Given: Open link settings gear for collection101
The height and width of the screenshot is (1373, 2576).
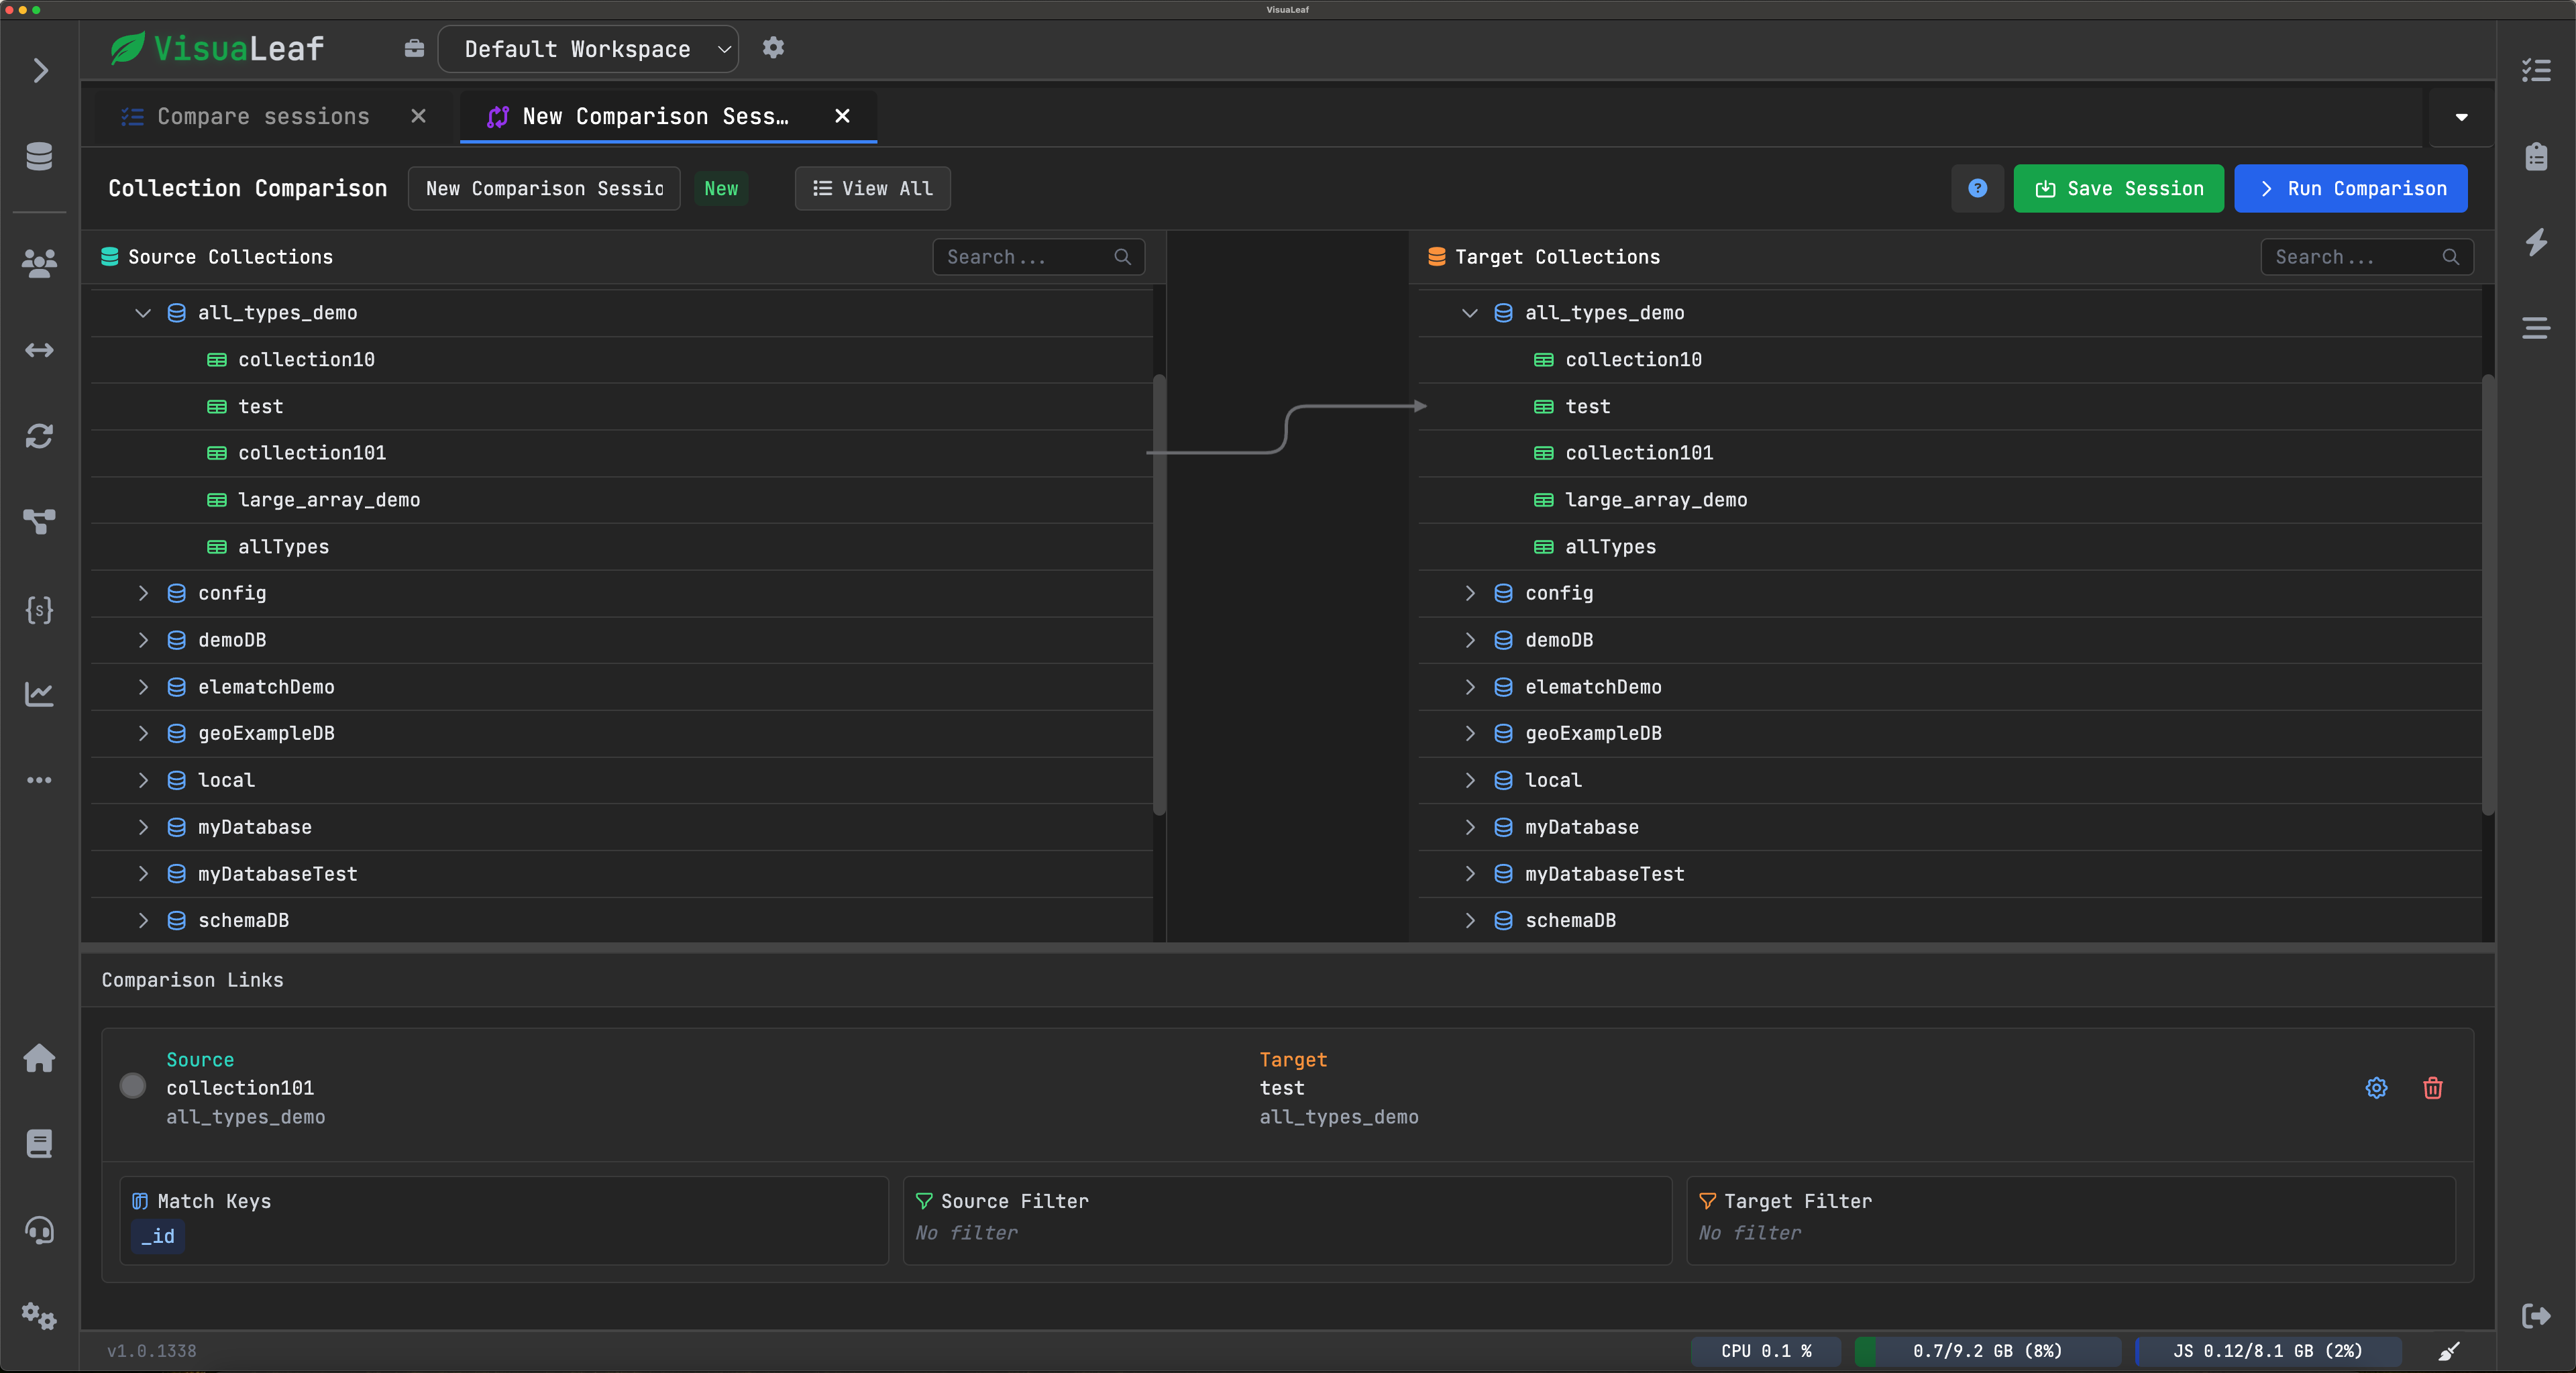Looking at the screenshot, I should 2376,1088.
